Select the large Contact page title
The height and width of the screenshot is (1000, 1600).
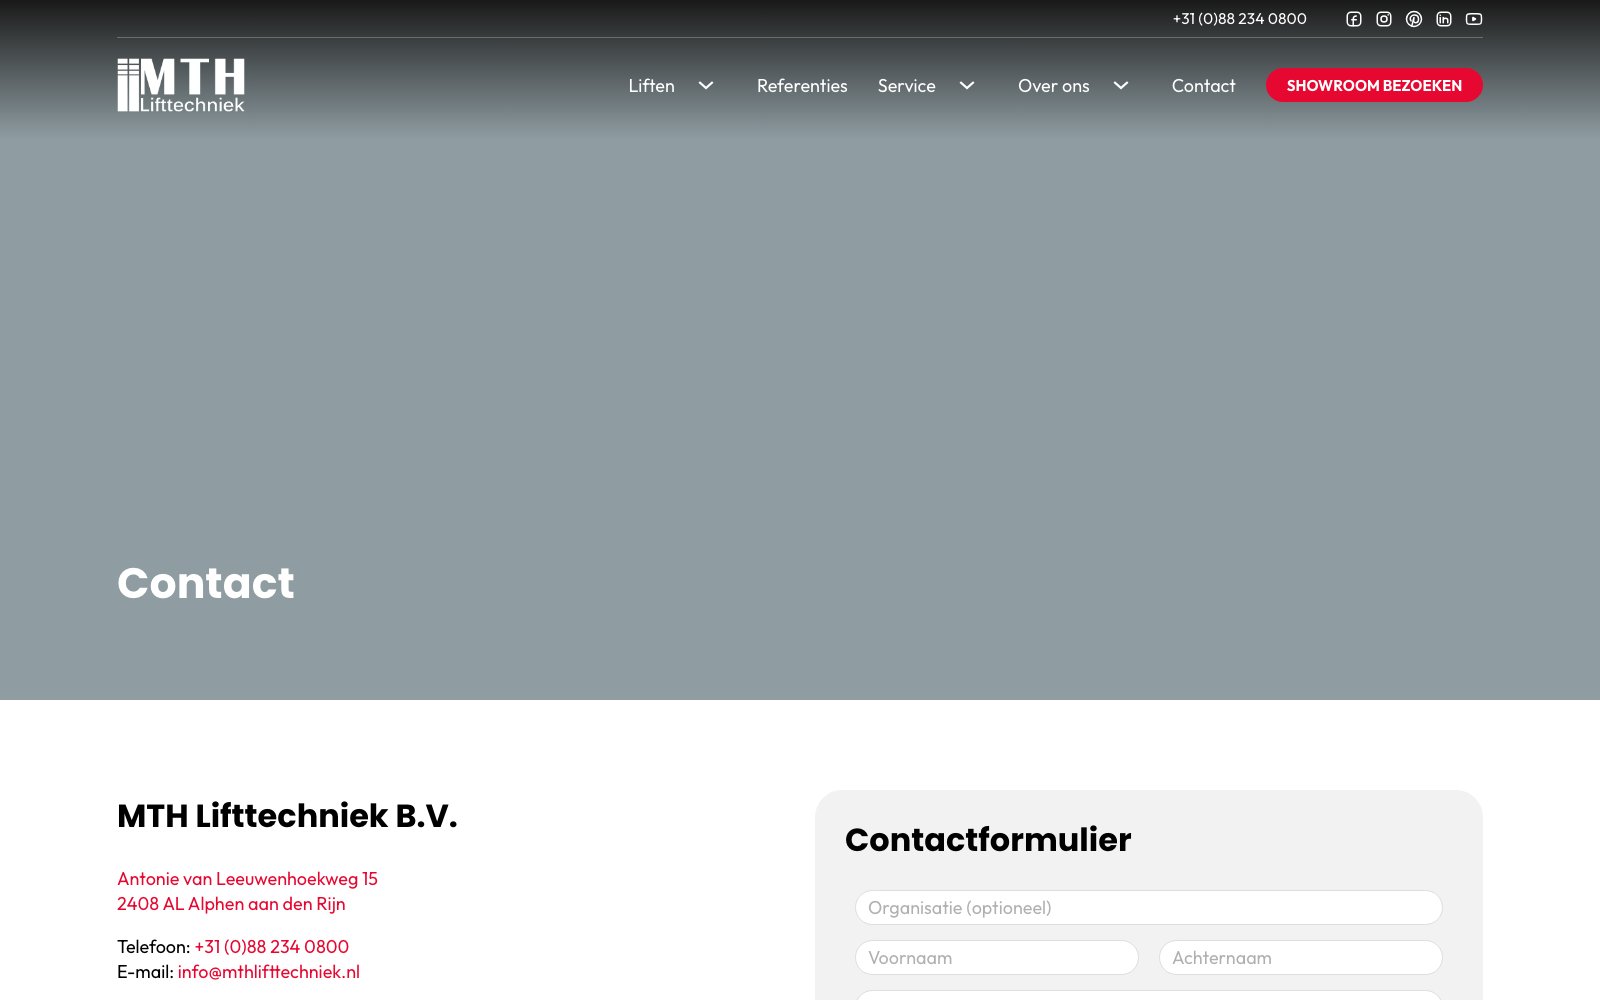[206, 583]
